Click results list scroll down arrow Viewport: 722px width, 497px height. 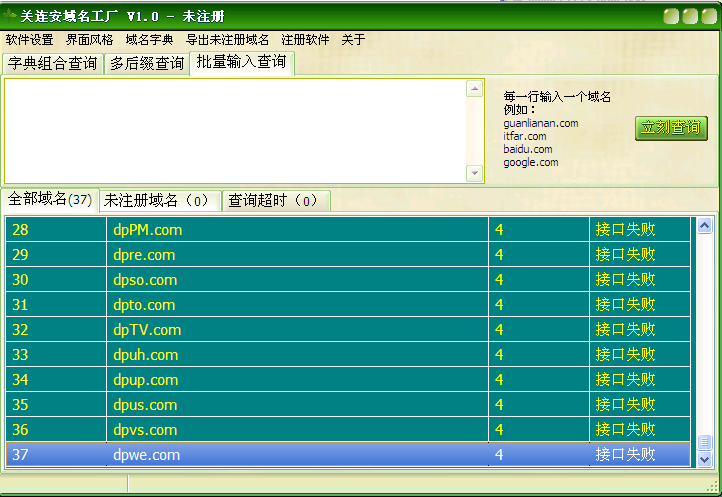(704, 459)
